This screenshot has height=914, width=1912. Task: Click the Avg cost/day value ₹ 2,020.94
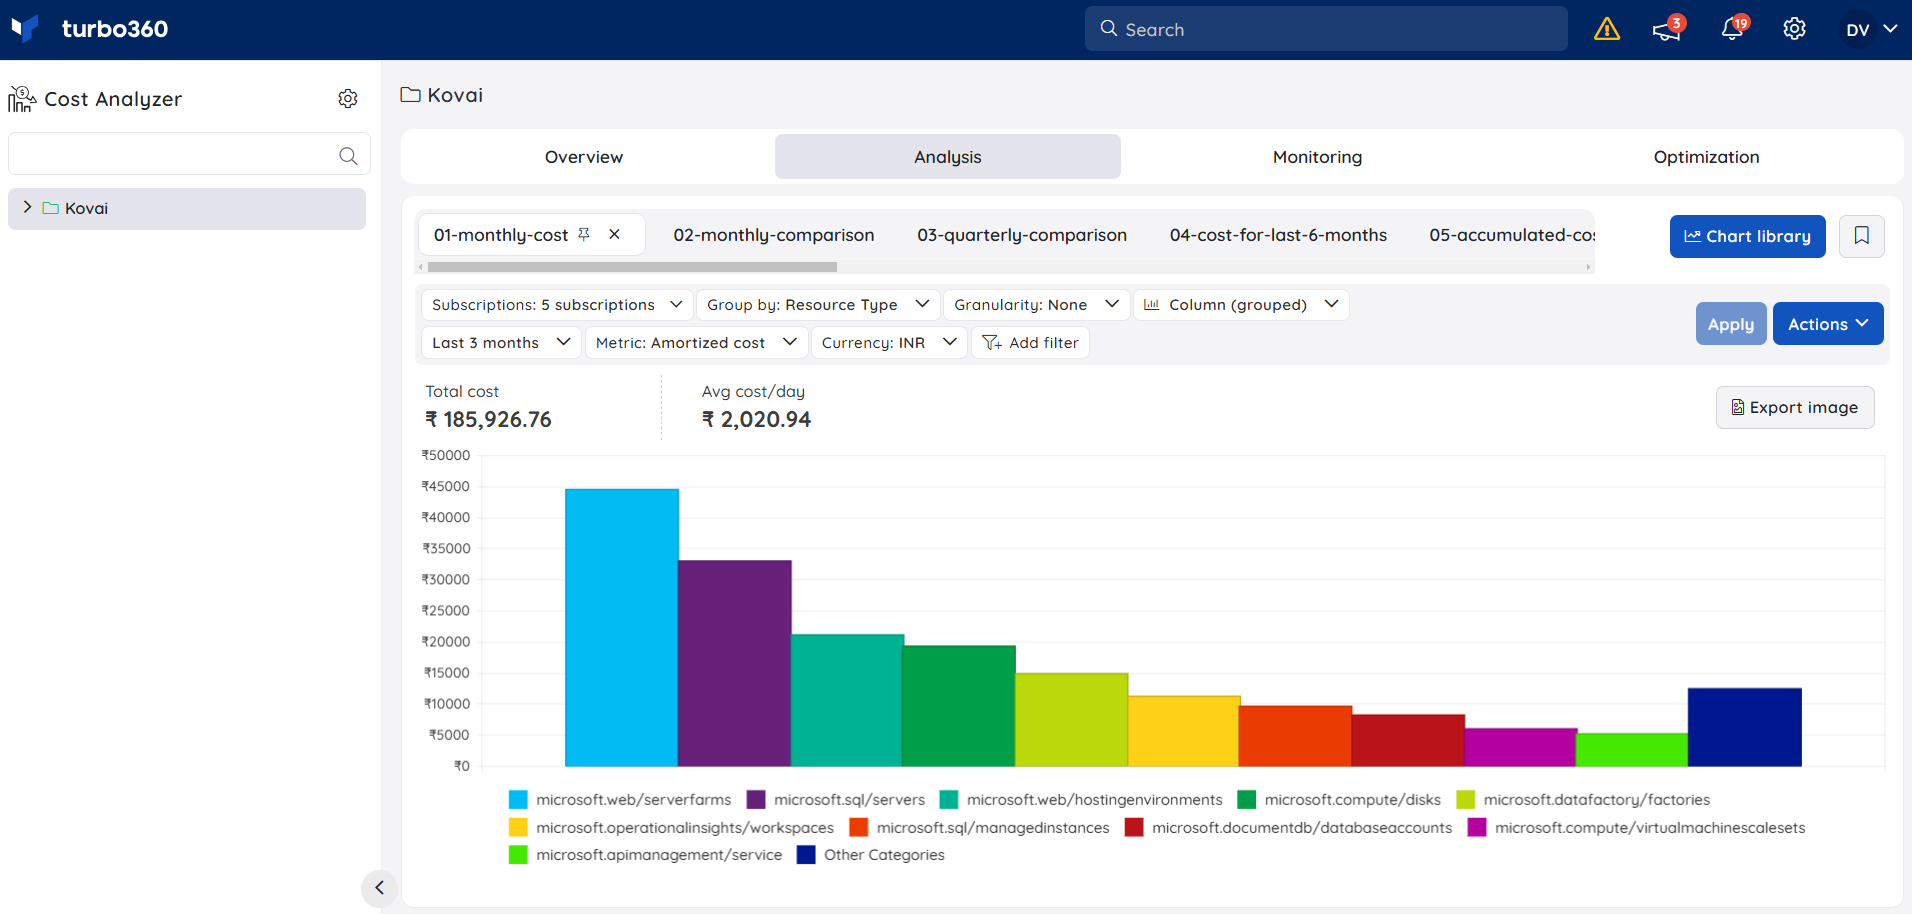pyautogui.click(x=756, y=420)
